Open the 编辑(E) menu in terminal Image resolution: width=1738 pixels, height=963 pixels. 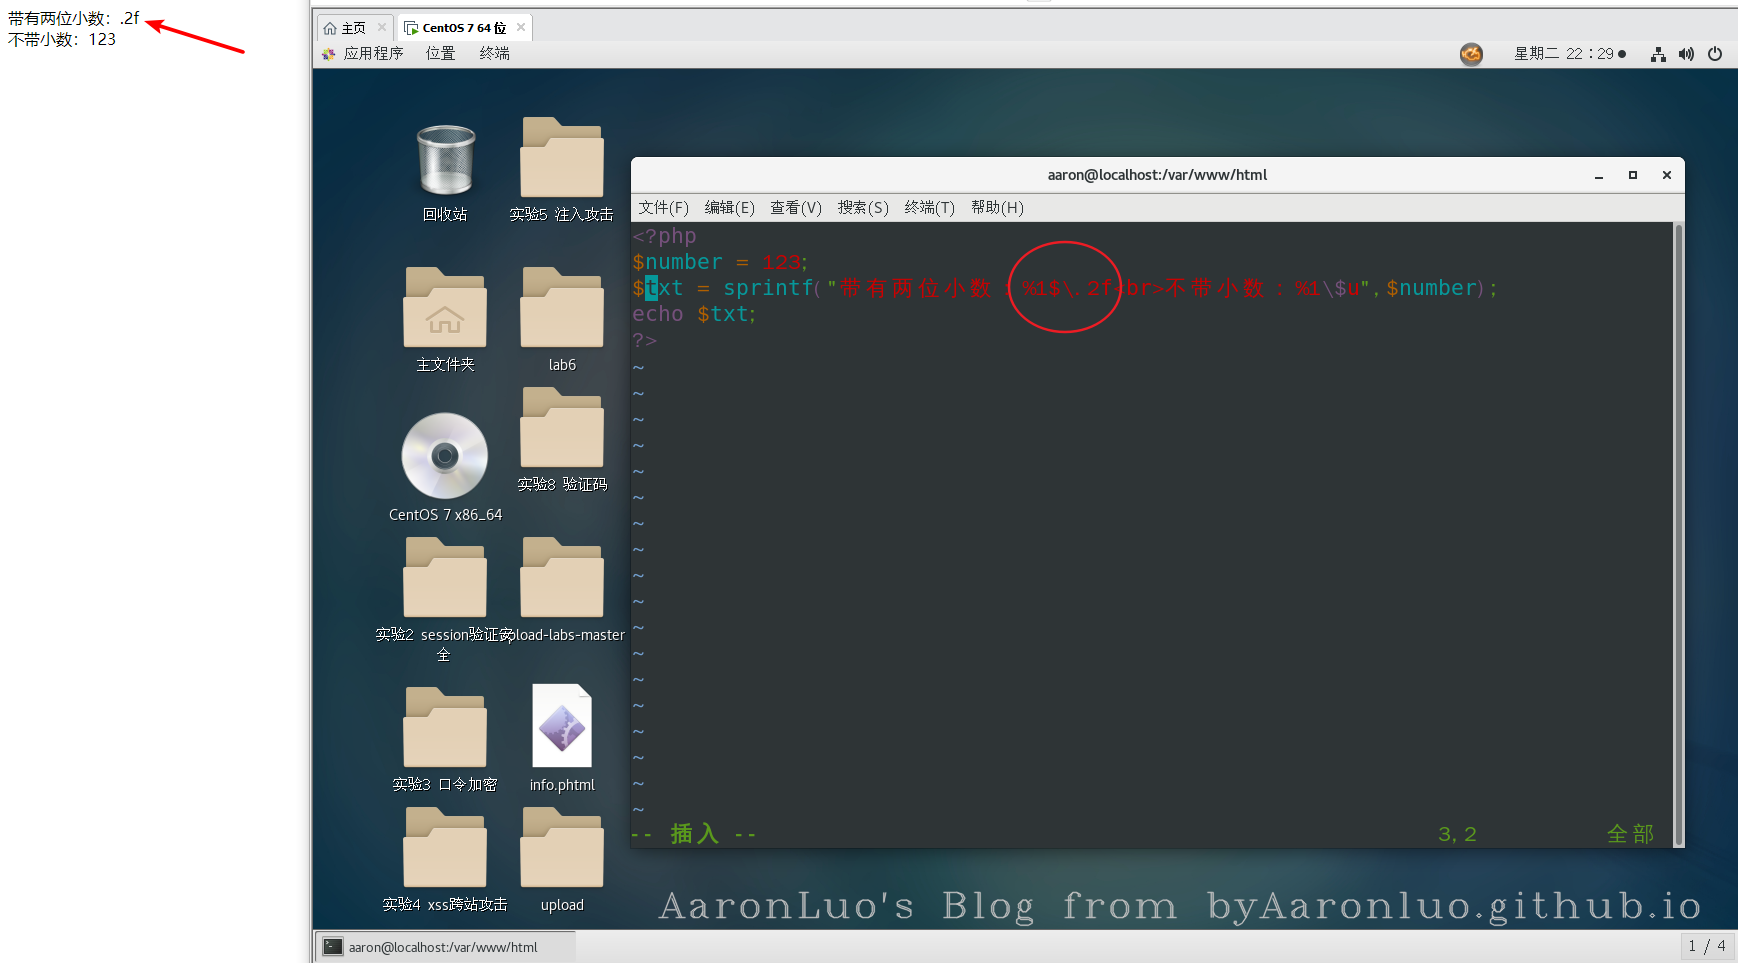pos(729,208)
